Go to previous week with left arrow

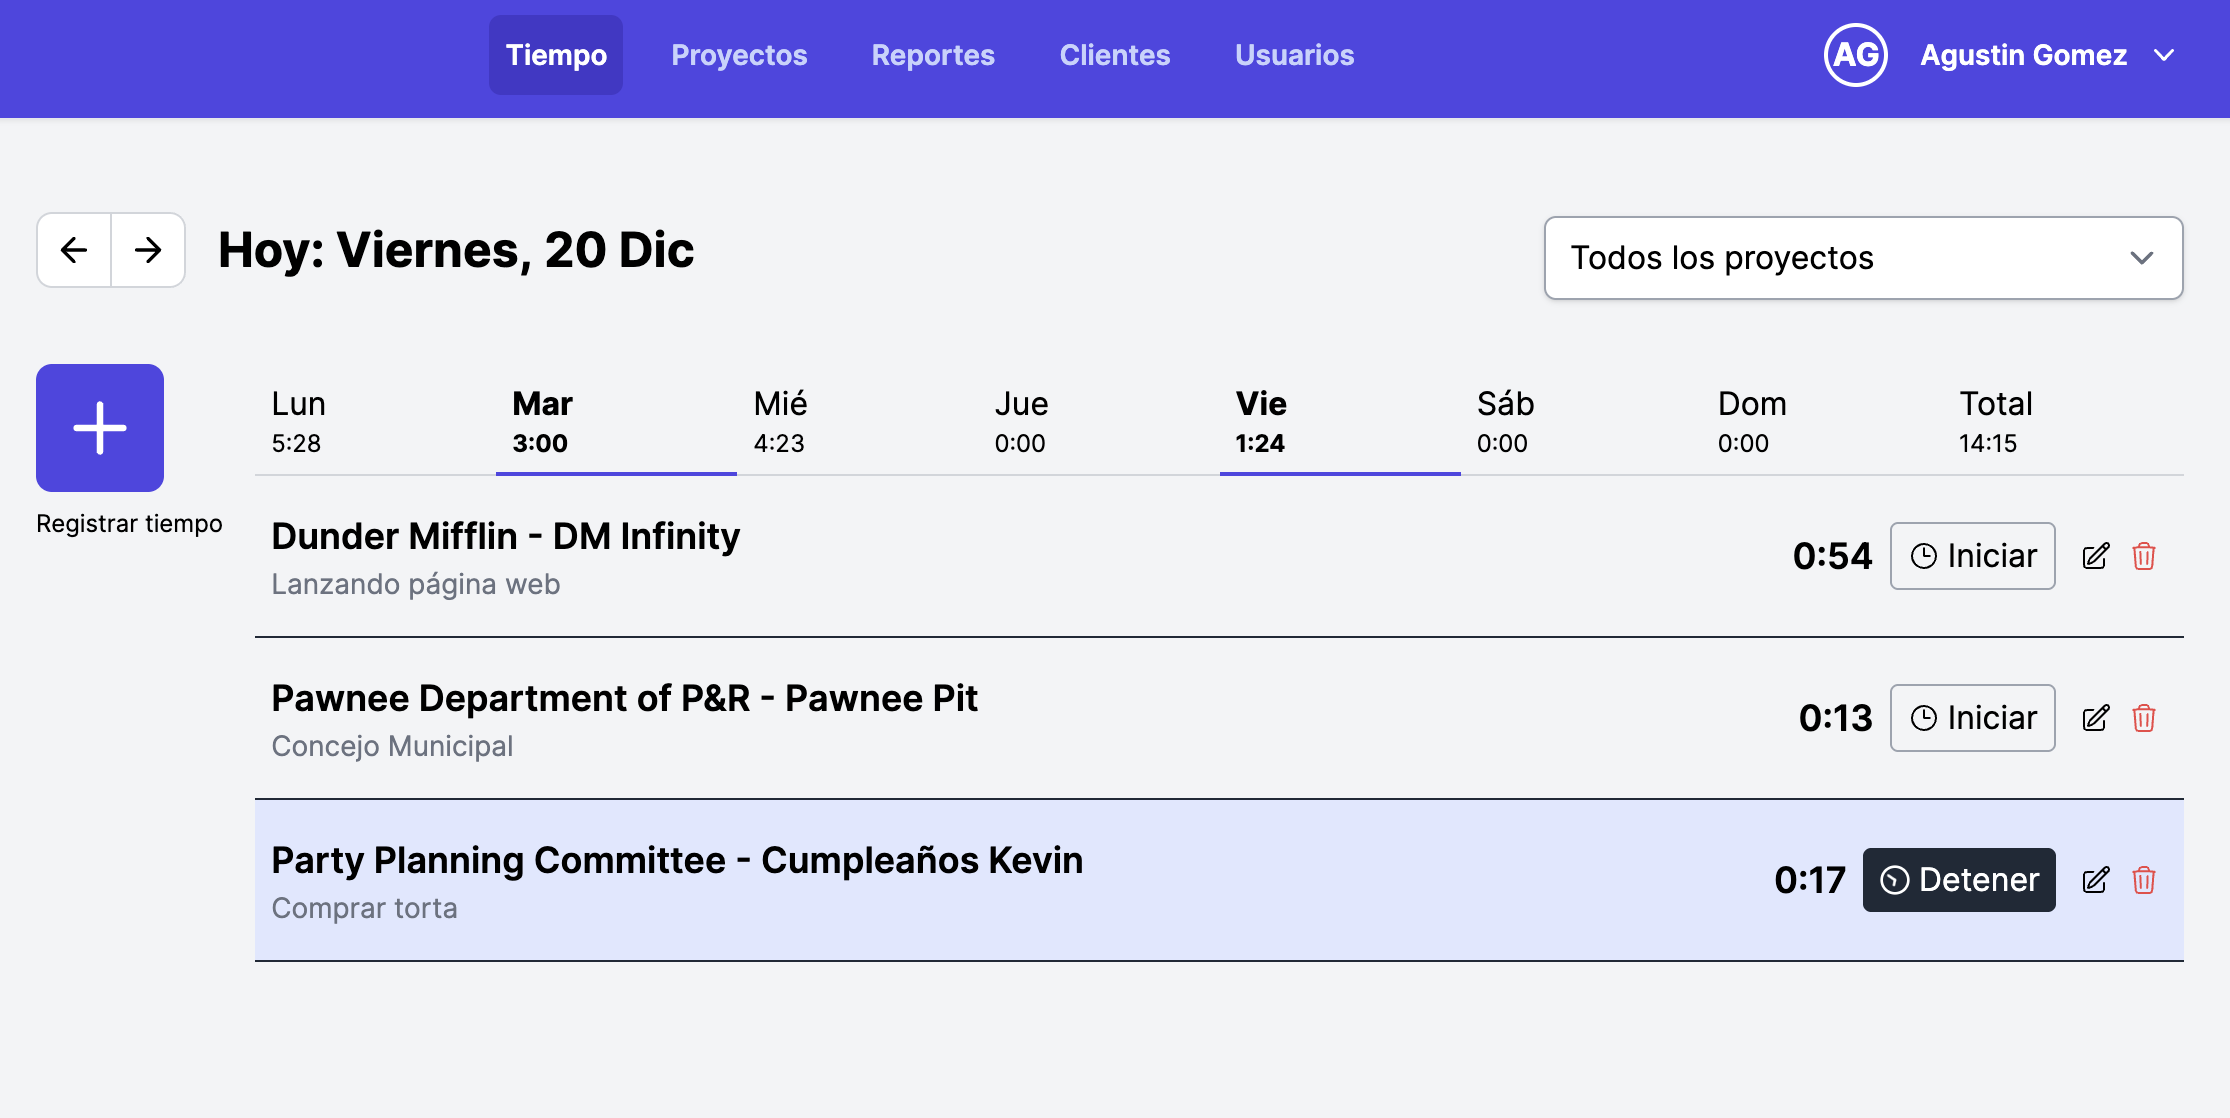pos(73,250)
